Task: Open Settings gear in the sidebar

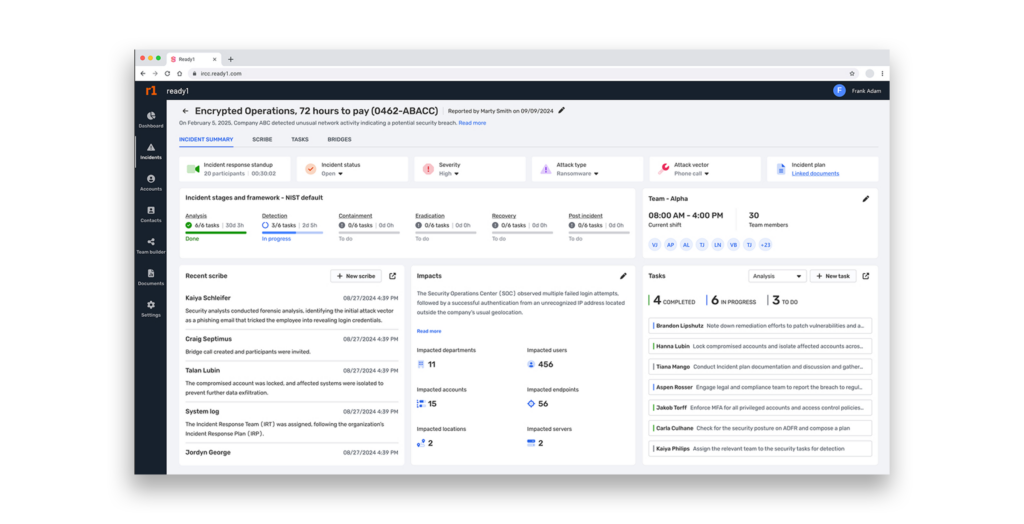Action: coord(151,304)
